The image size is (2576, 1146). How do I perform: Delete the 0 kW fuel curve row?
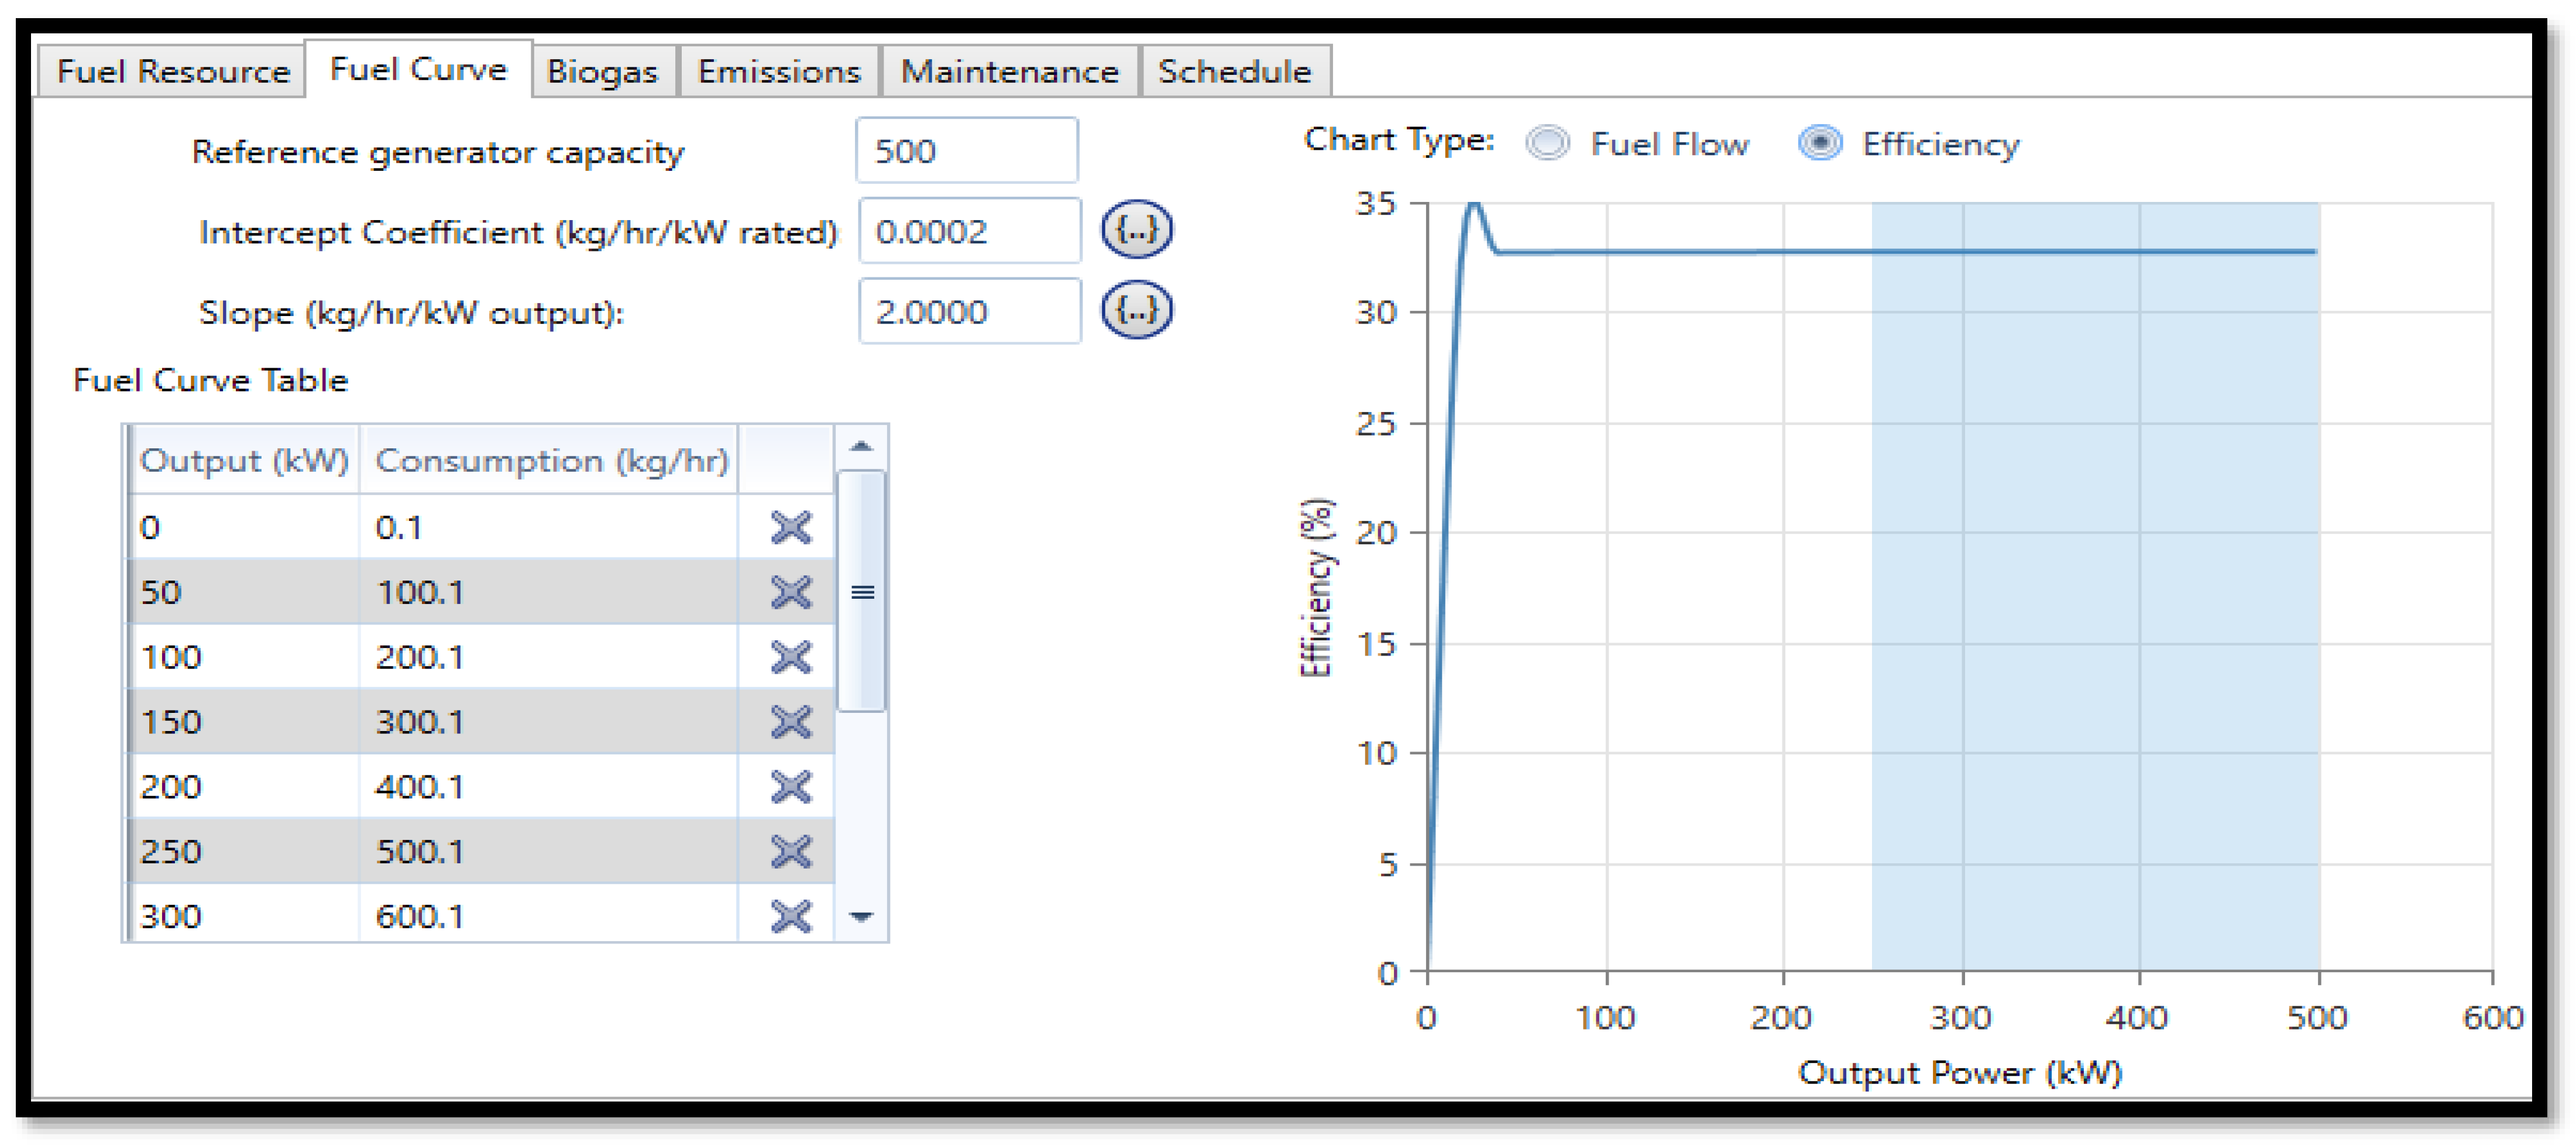tap(791, 527)
